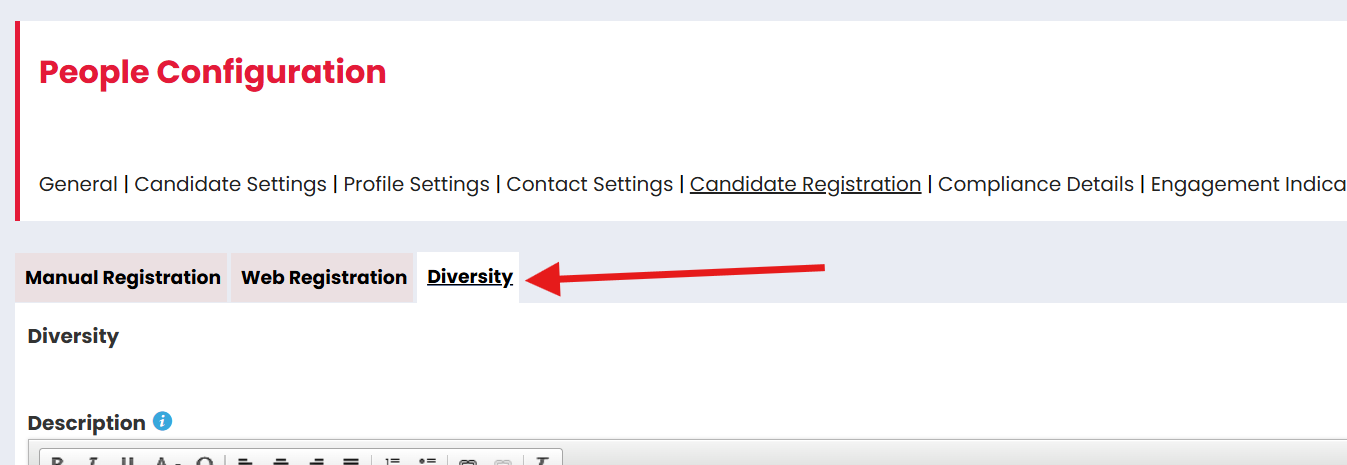Insert a numbered list
This screenshot has height=465, width=1347.
[392, 462]
